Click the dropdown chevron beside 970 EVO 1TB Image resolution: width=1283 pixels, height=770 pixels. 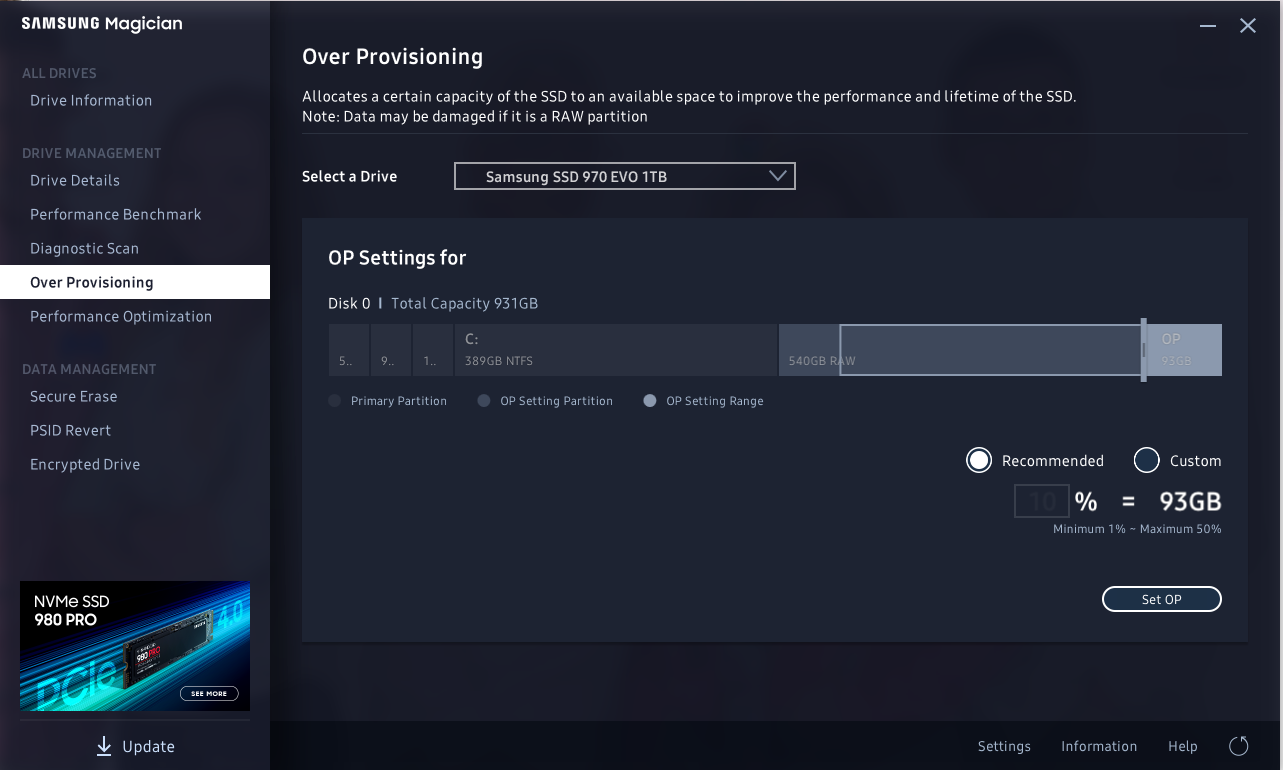[778, 176]
